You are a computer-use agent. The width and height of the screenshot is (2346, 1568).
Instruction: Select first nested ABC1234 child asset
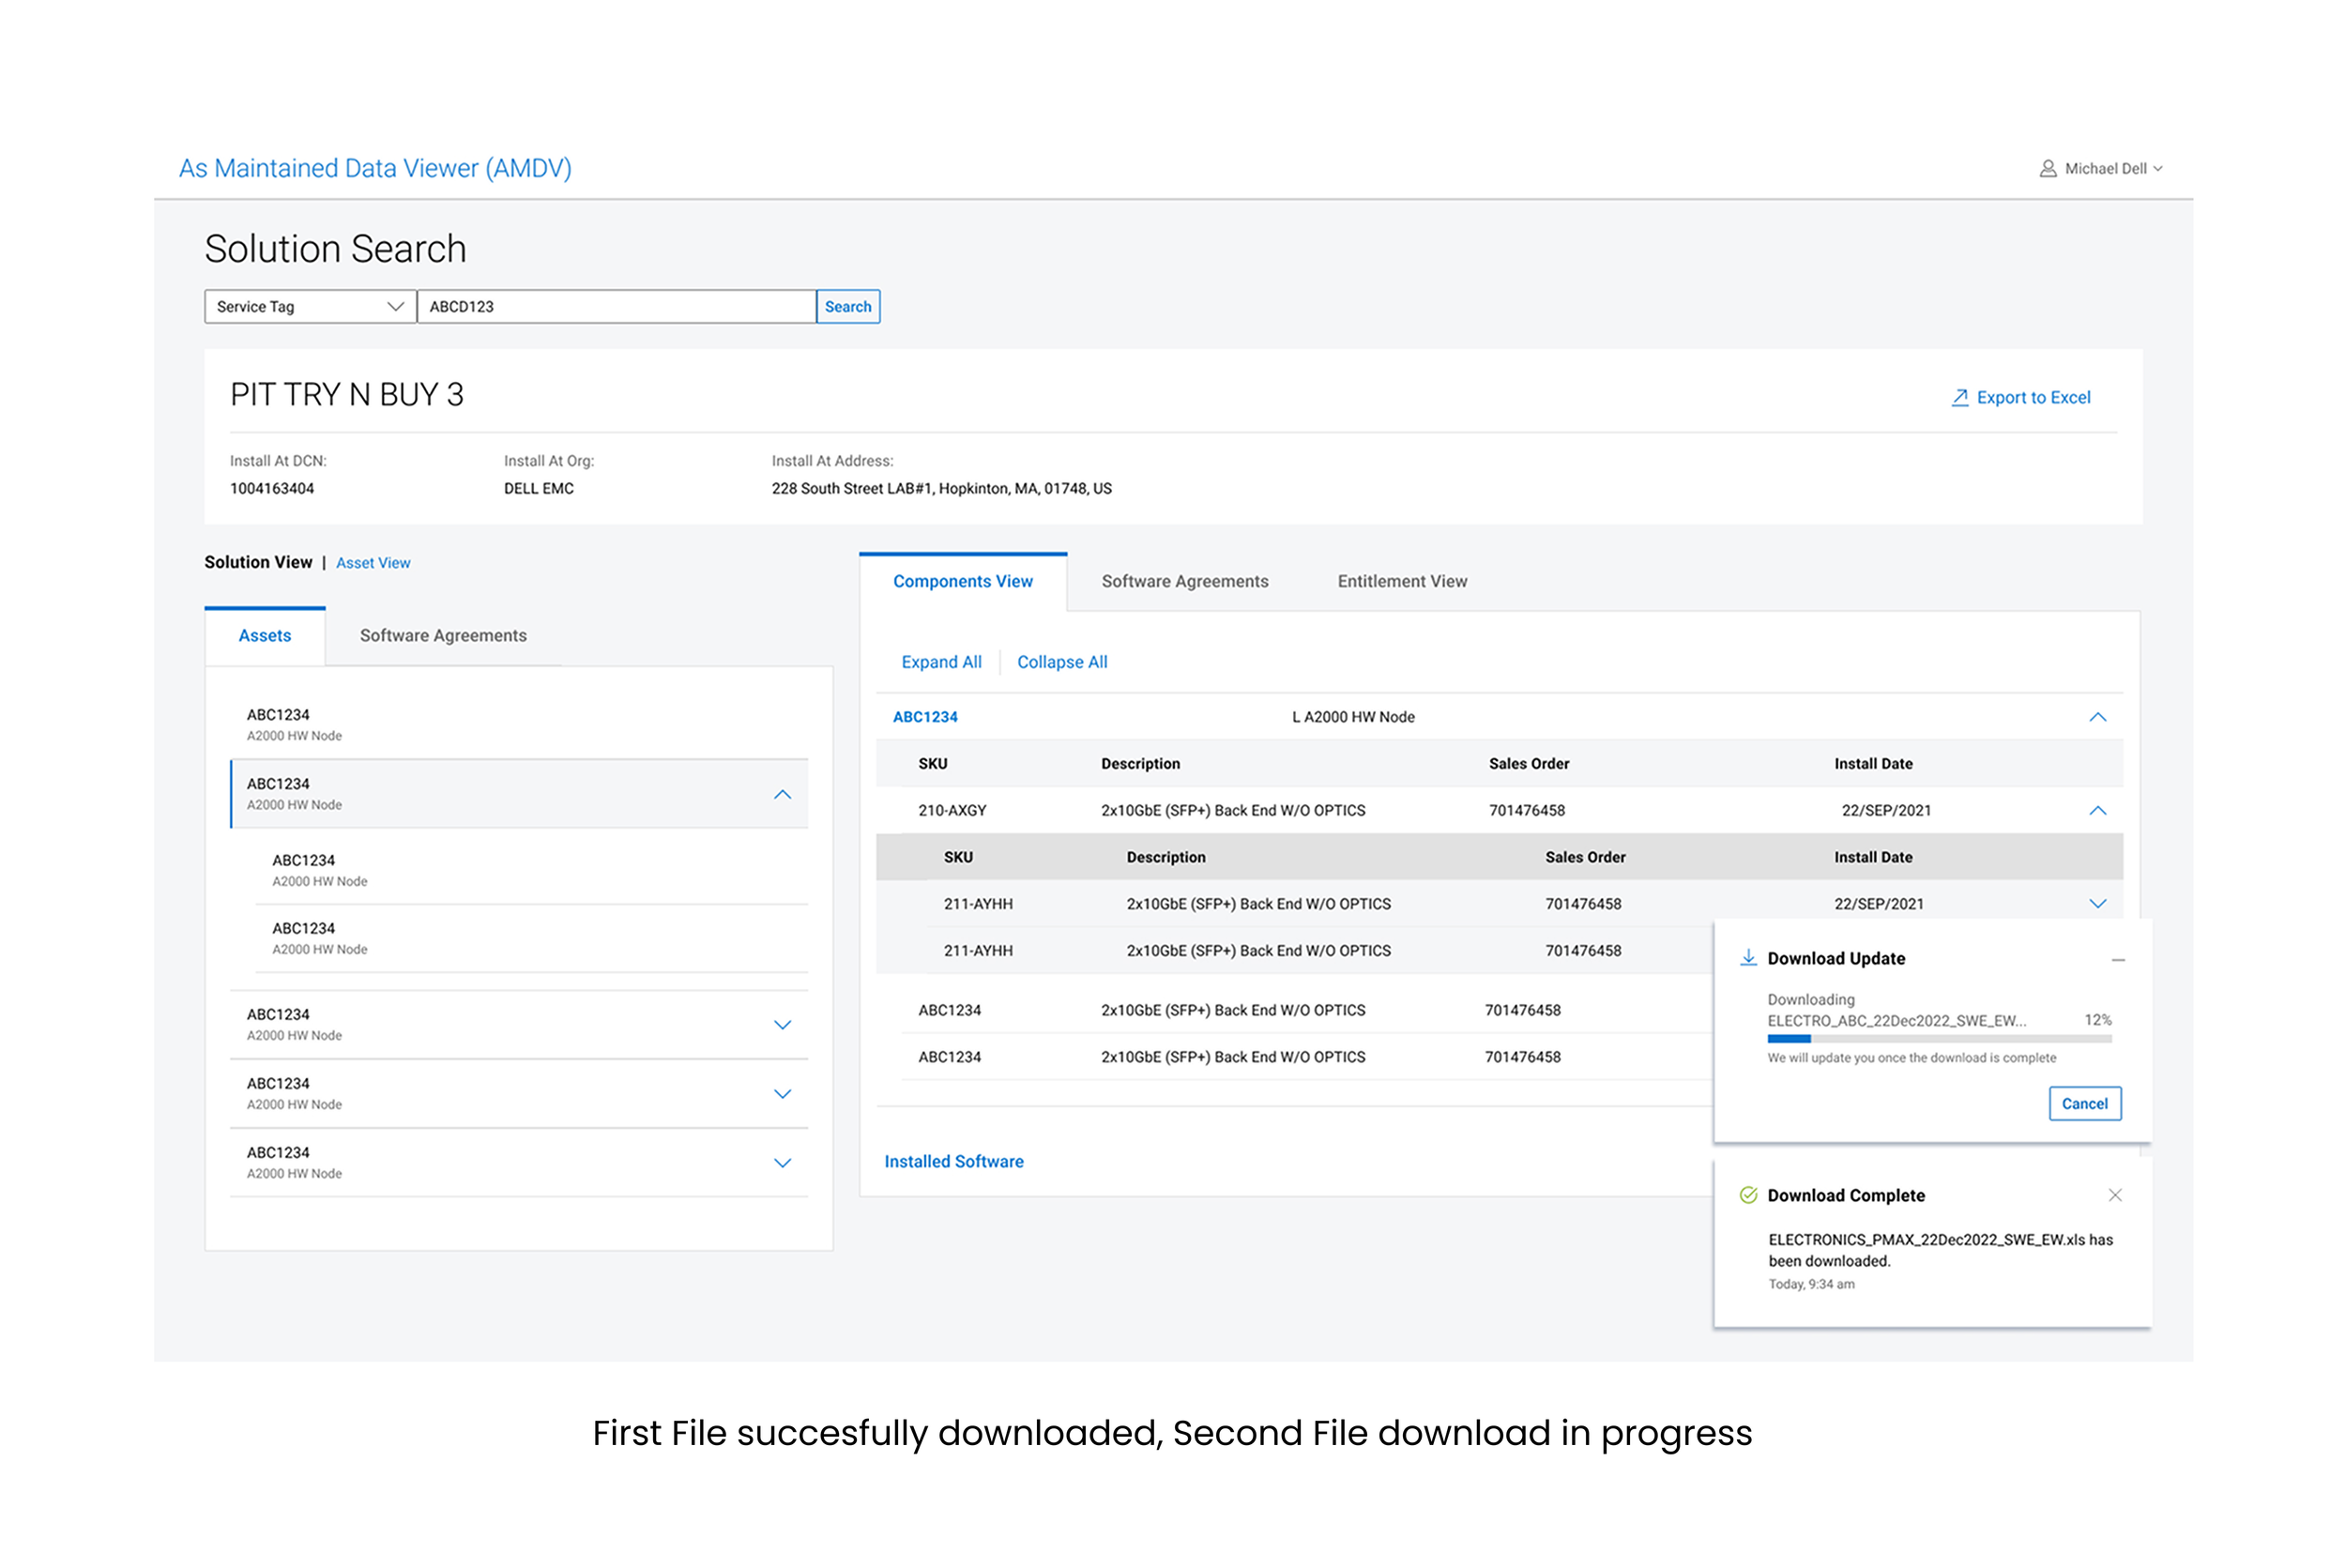pos(532,870)
